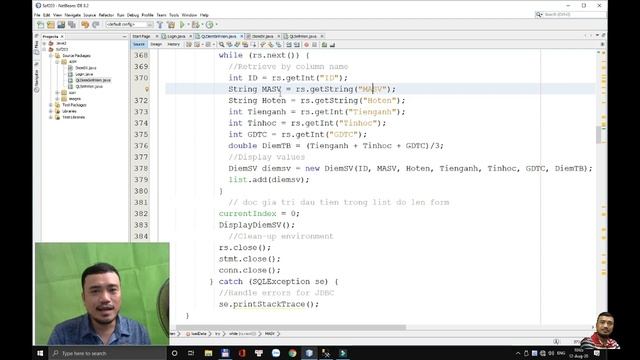Switch to the DiemSV.java editor tab

(x=262, y=36)
